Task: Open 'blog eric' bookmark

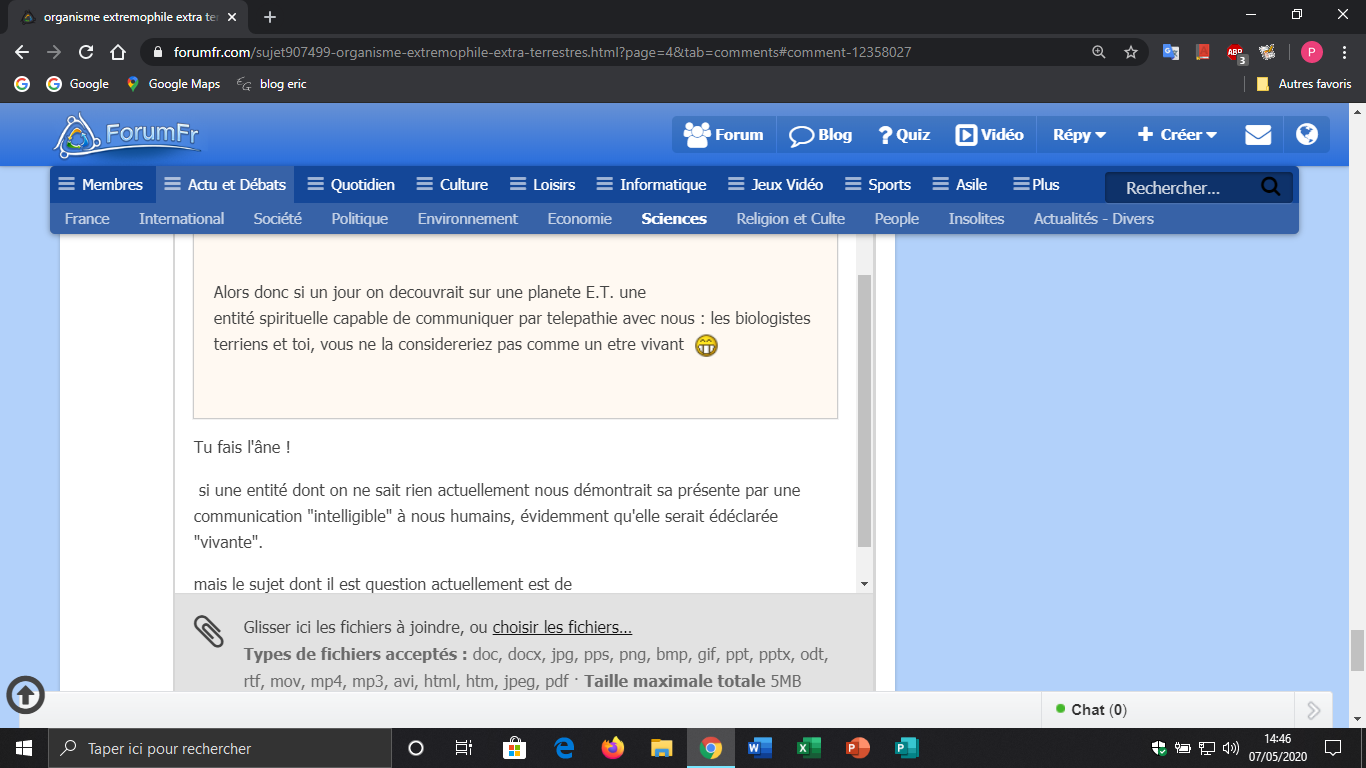Action: point(271,84)
